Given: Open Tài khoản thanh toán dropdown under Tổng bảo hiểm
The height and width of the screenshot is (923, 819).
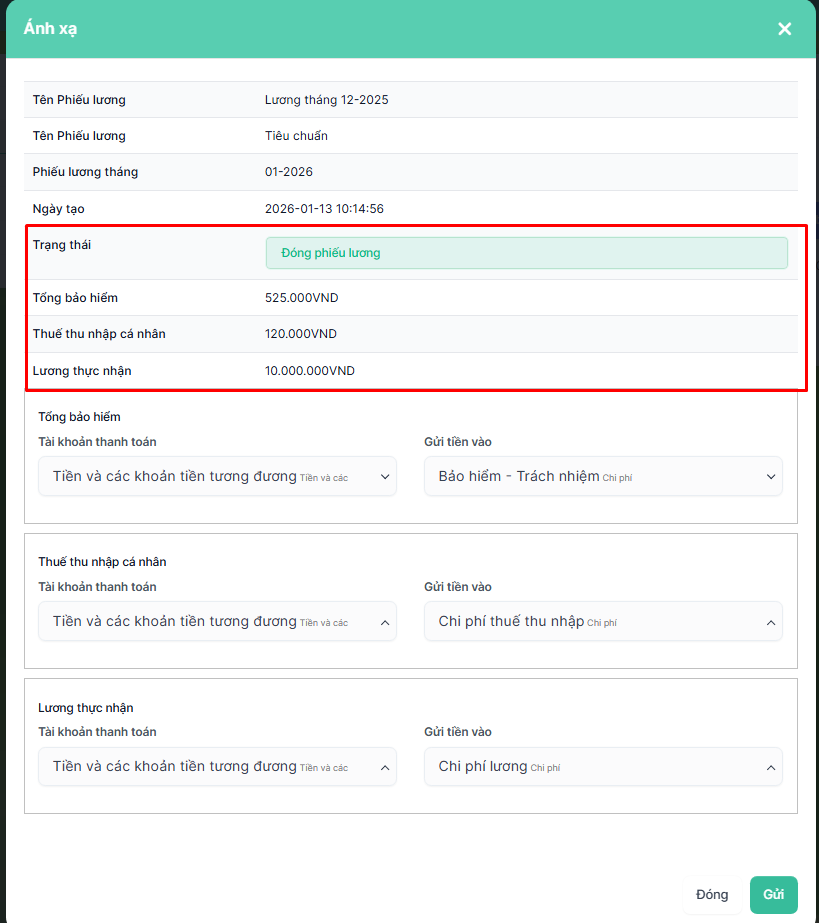Looking at the screenshot, I should 200,477.
